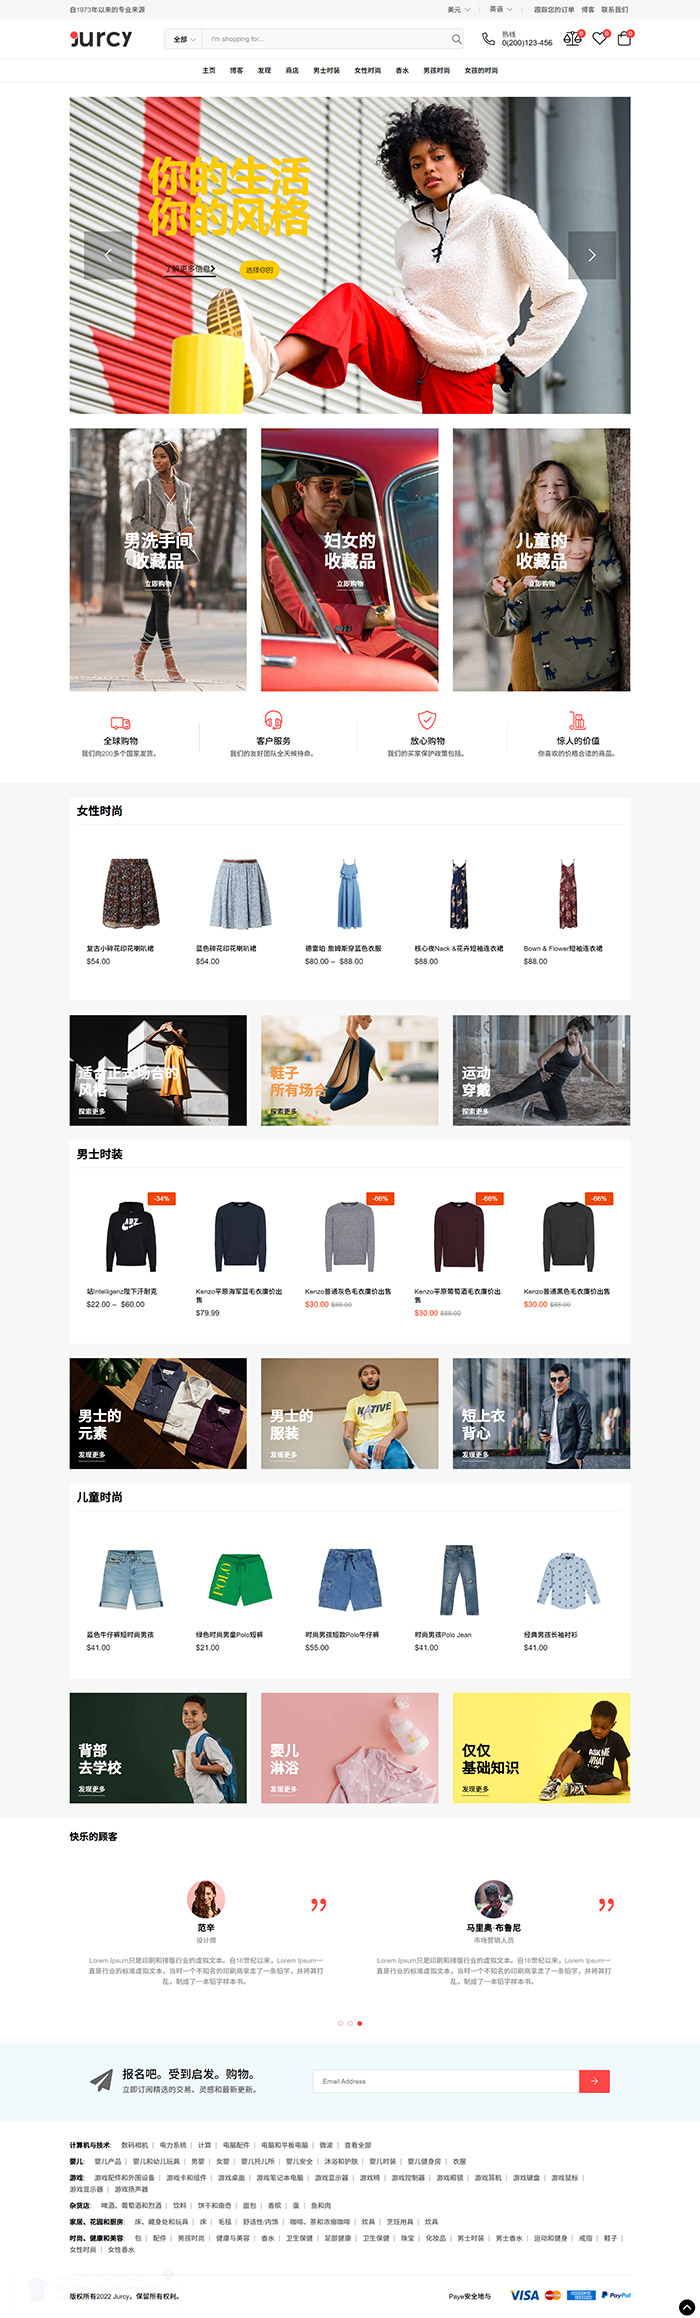
Task: Select the second testimonial carousel dot
Action: pos(350,2023)
